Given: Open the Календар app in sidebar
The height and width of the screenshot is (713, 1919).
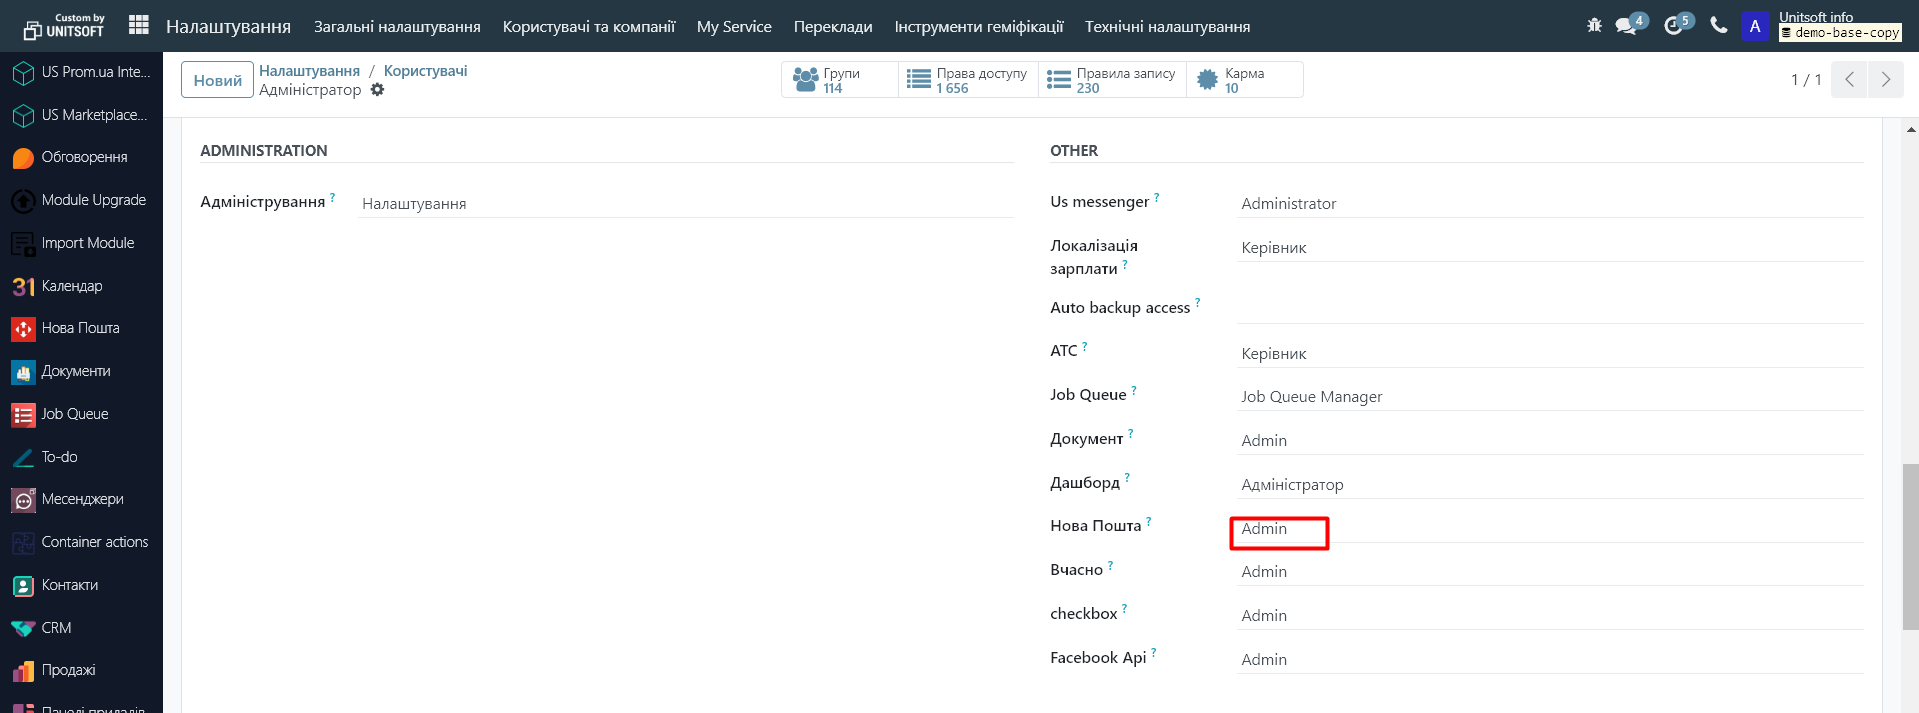Looking at the screenshot, I should click(72, 286).
